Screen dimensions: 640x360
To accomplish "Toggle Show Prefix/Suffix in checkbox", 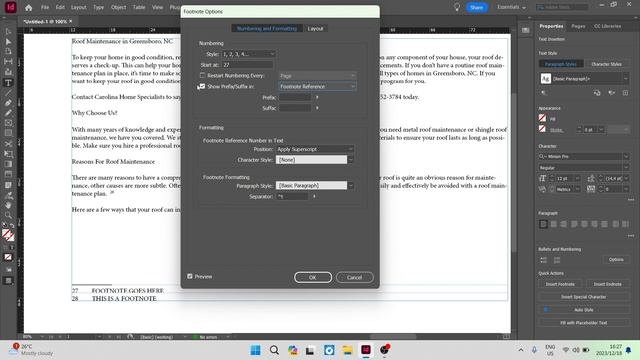I will (202, 86).
